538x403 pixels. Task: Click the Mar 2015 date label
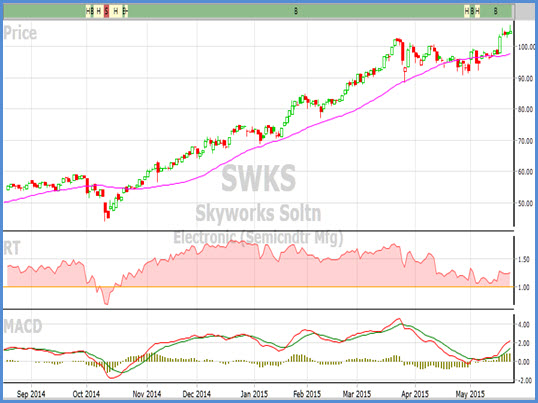[x=357, y=394]
